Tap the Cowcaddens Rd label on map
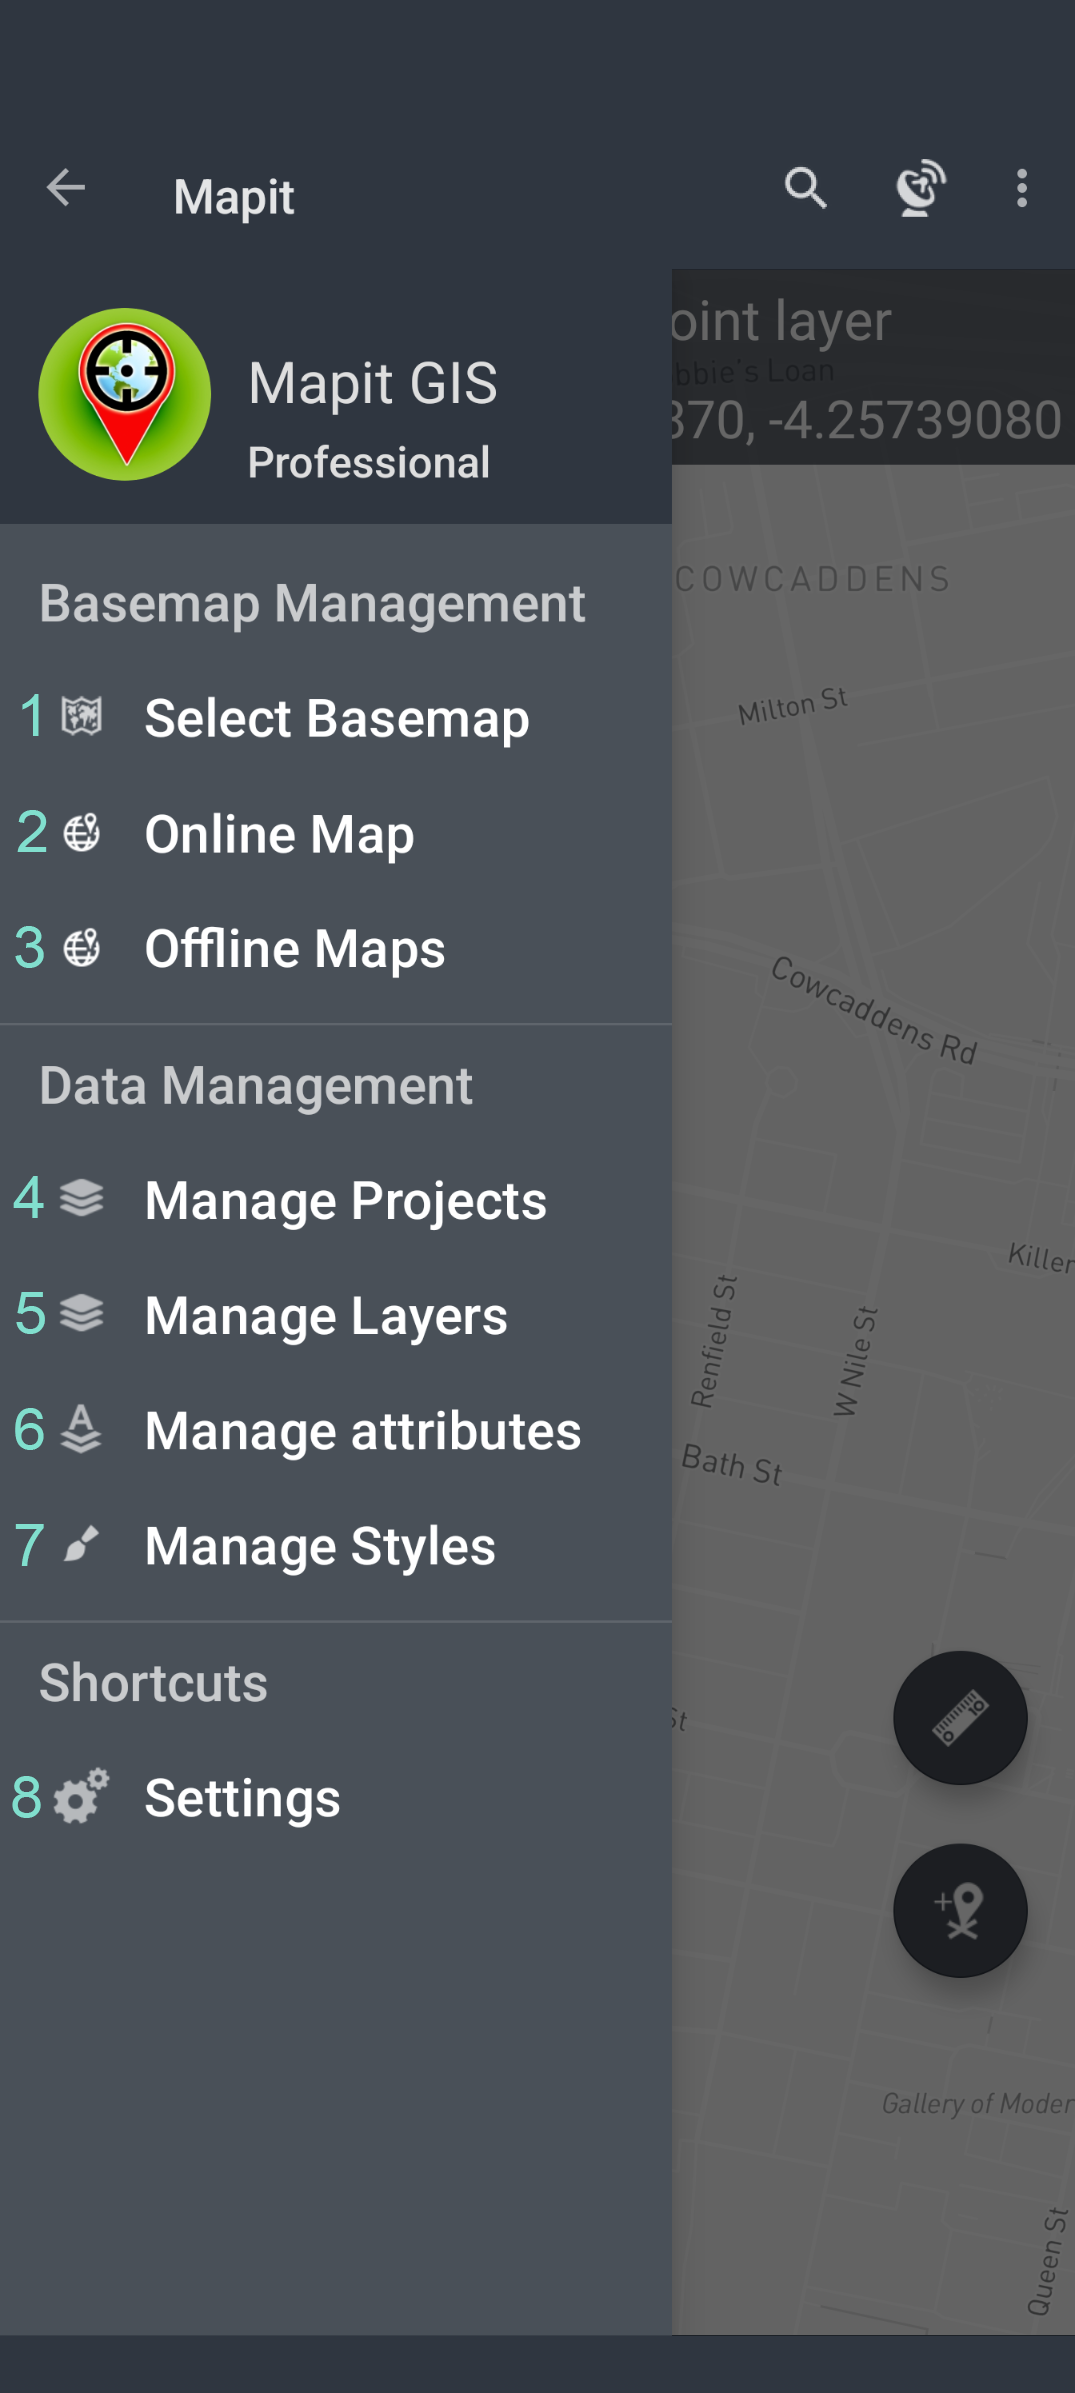Image resolution: width=1075 pixels, height=2393 pixels. pyautogui.click(x=873, y=1010)
